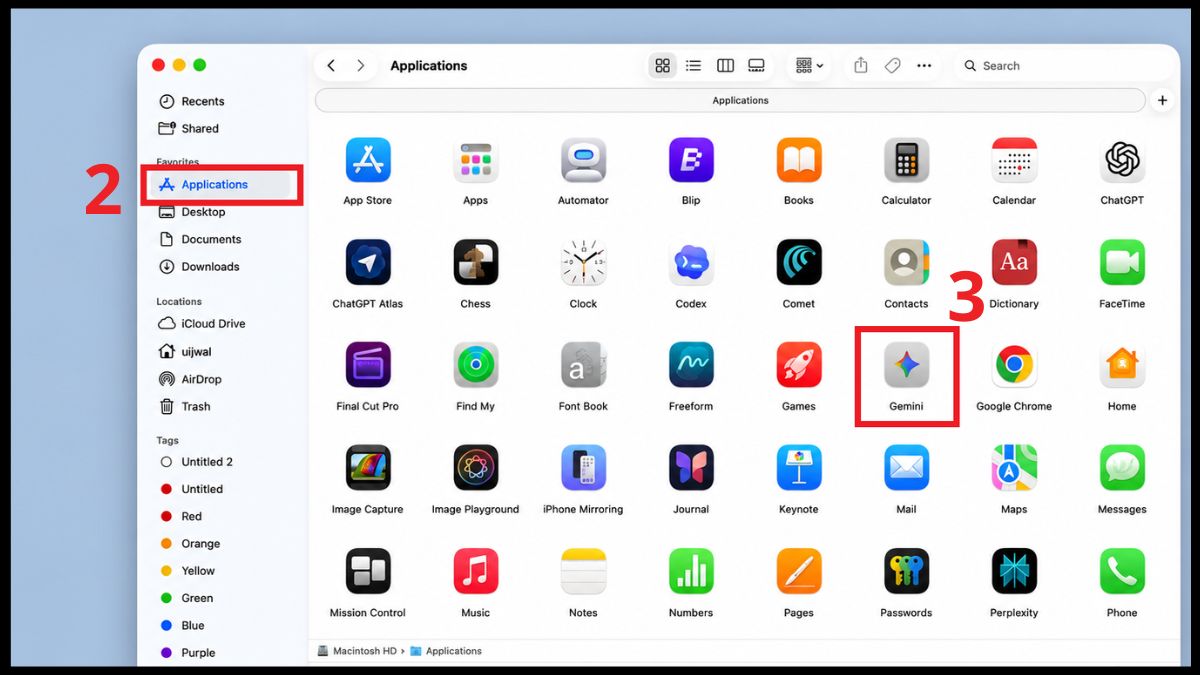
Task: Switch to gallery view
Action: coord(757,66)
